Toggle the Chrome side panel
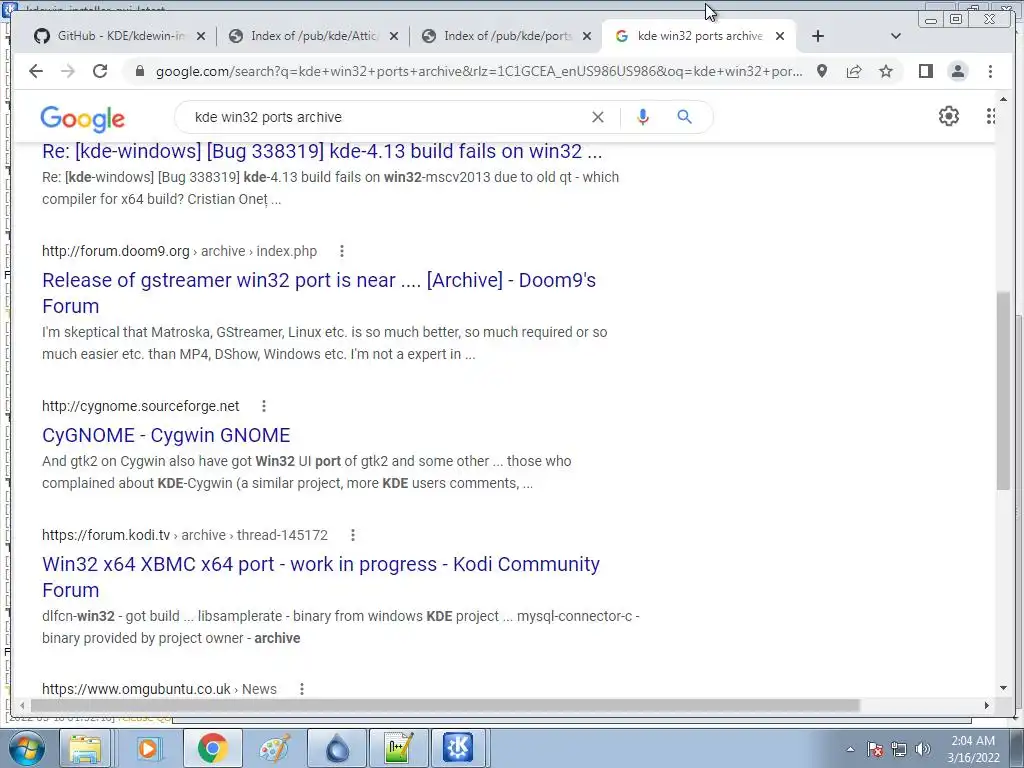 point(925,71)
